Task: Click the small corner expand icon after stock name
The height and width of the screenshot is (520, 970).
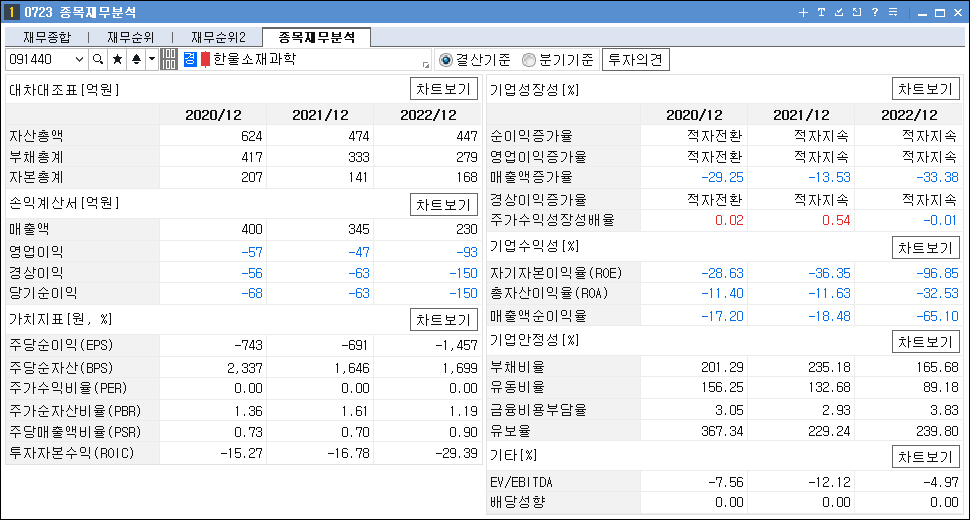Action: tap(426, 65)
